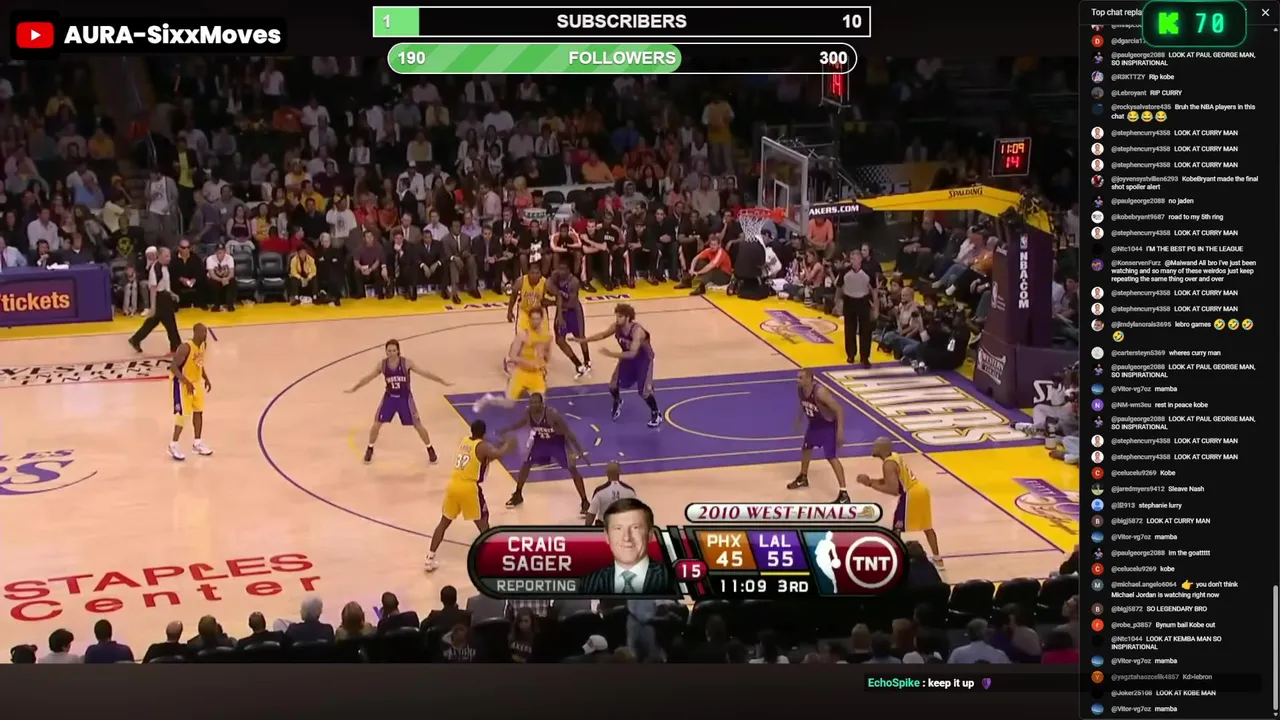
Task: Click the chat message 'Rip kobe'
Action: 1161,77
